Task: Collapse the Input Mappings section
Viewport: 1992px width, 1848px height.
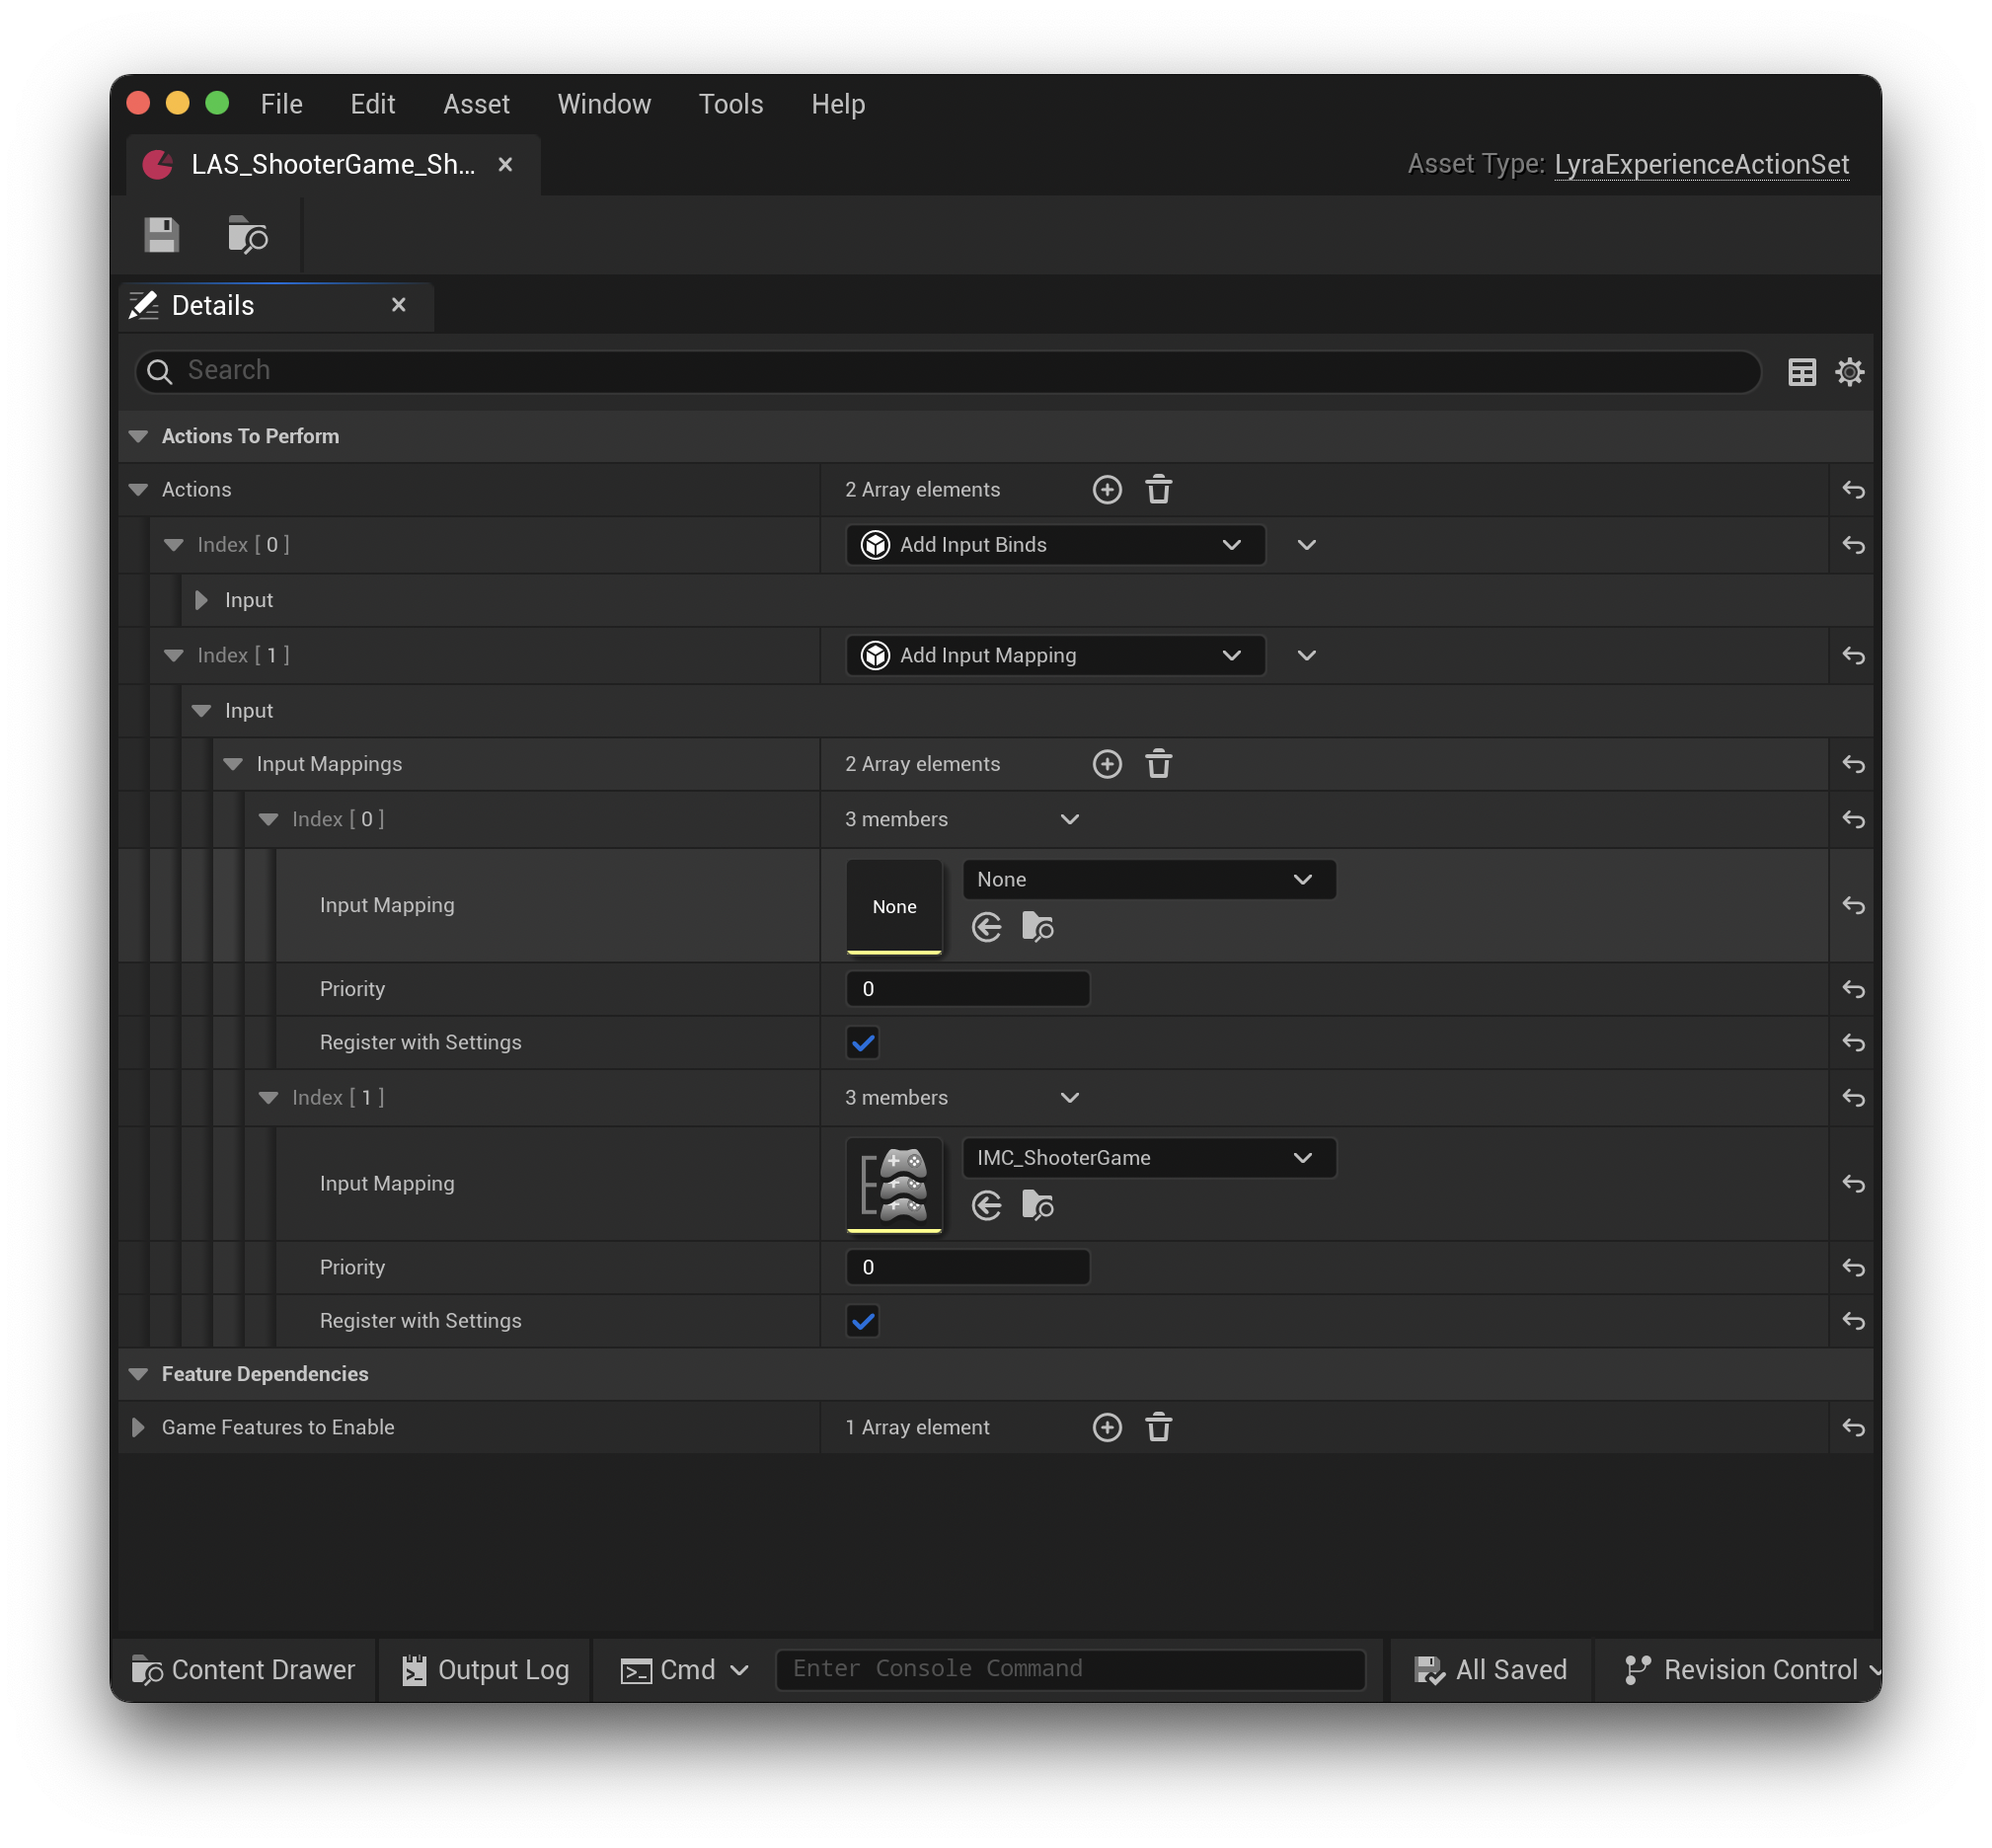Action: [232, 763]
